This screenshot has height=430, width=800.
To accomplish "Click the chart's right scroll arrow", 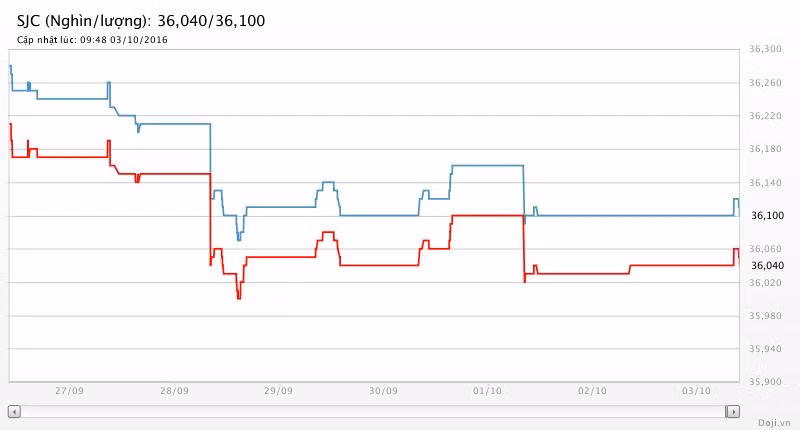I will click(733, 411).
